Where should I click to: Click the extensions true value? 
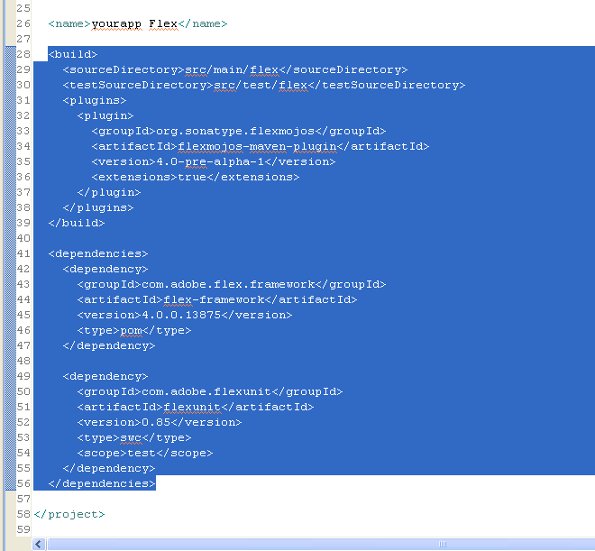coord(192,177)
